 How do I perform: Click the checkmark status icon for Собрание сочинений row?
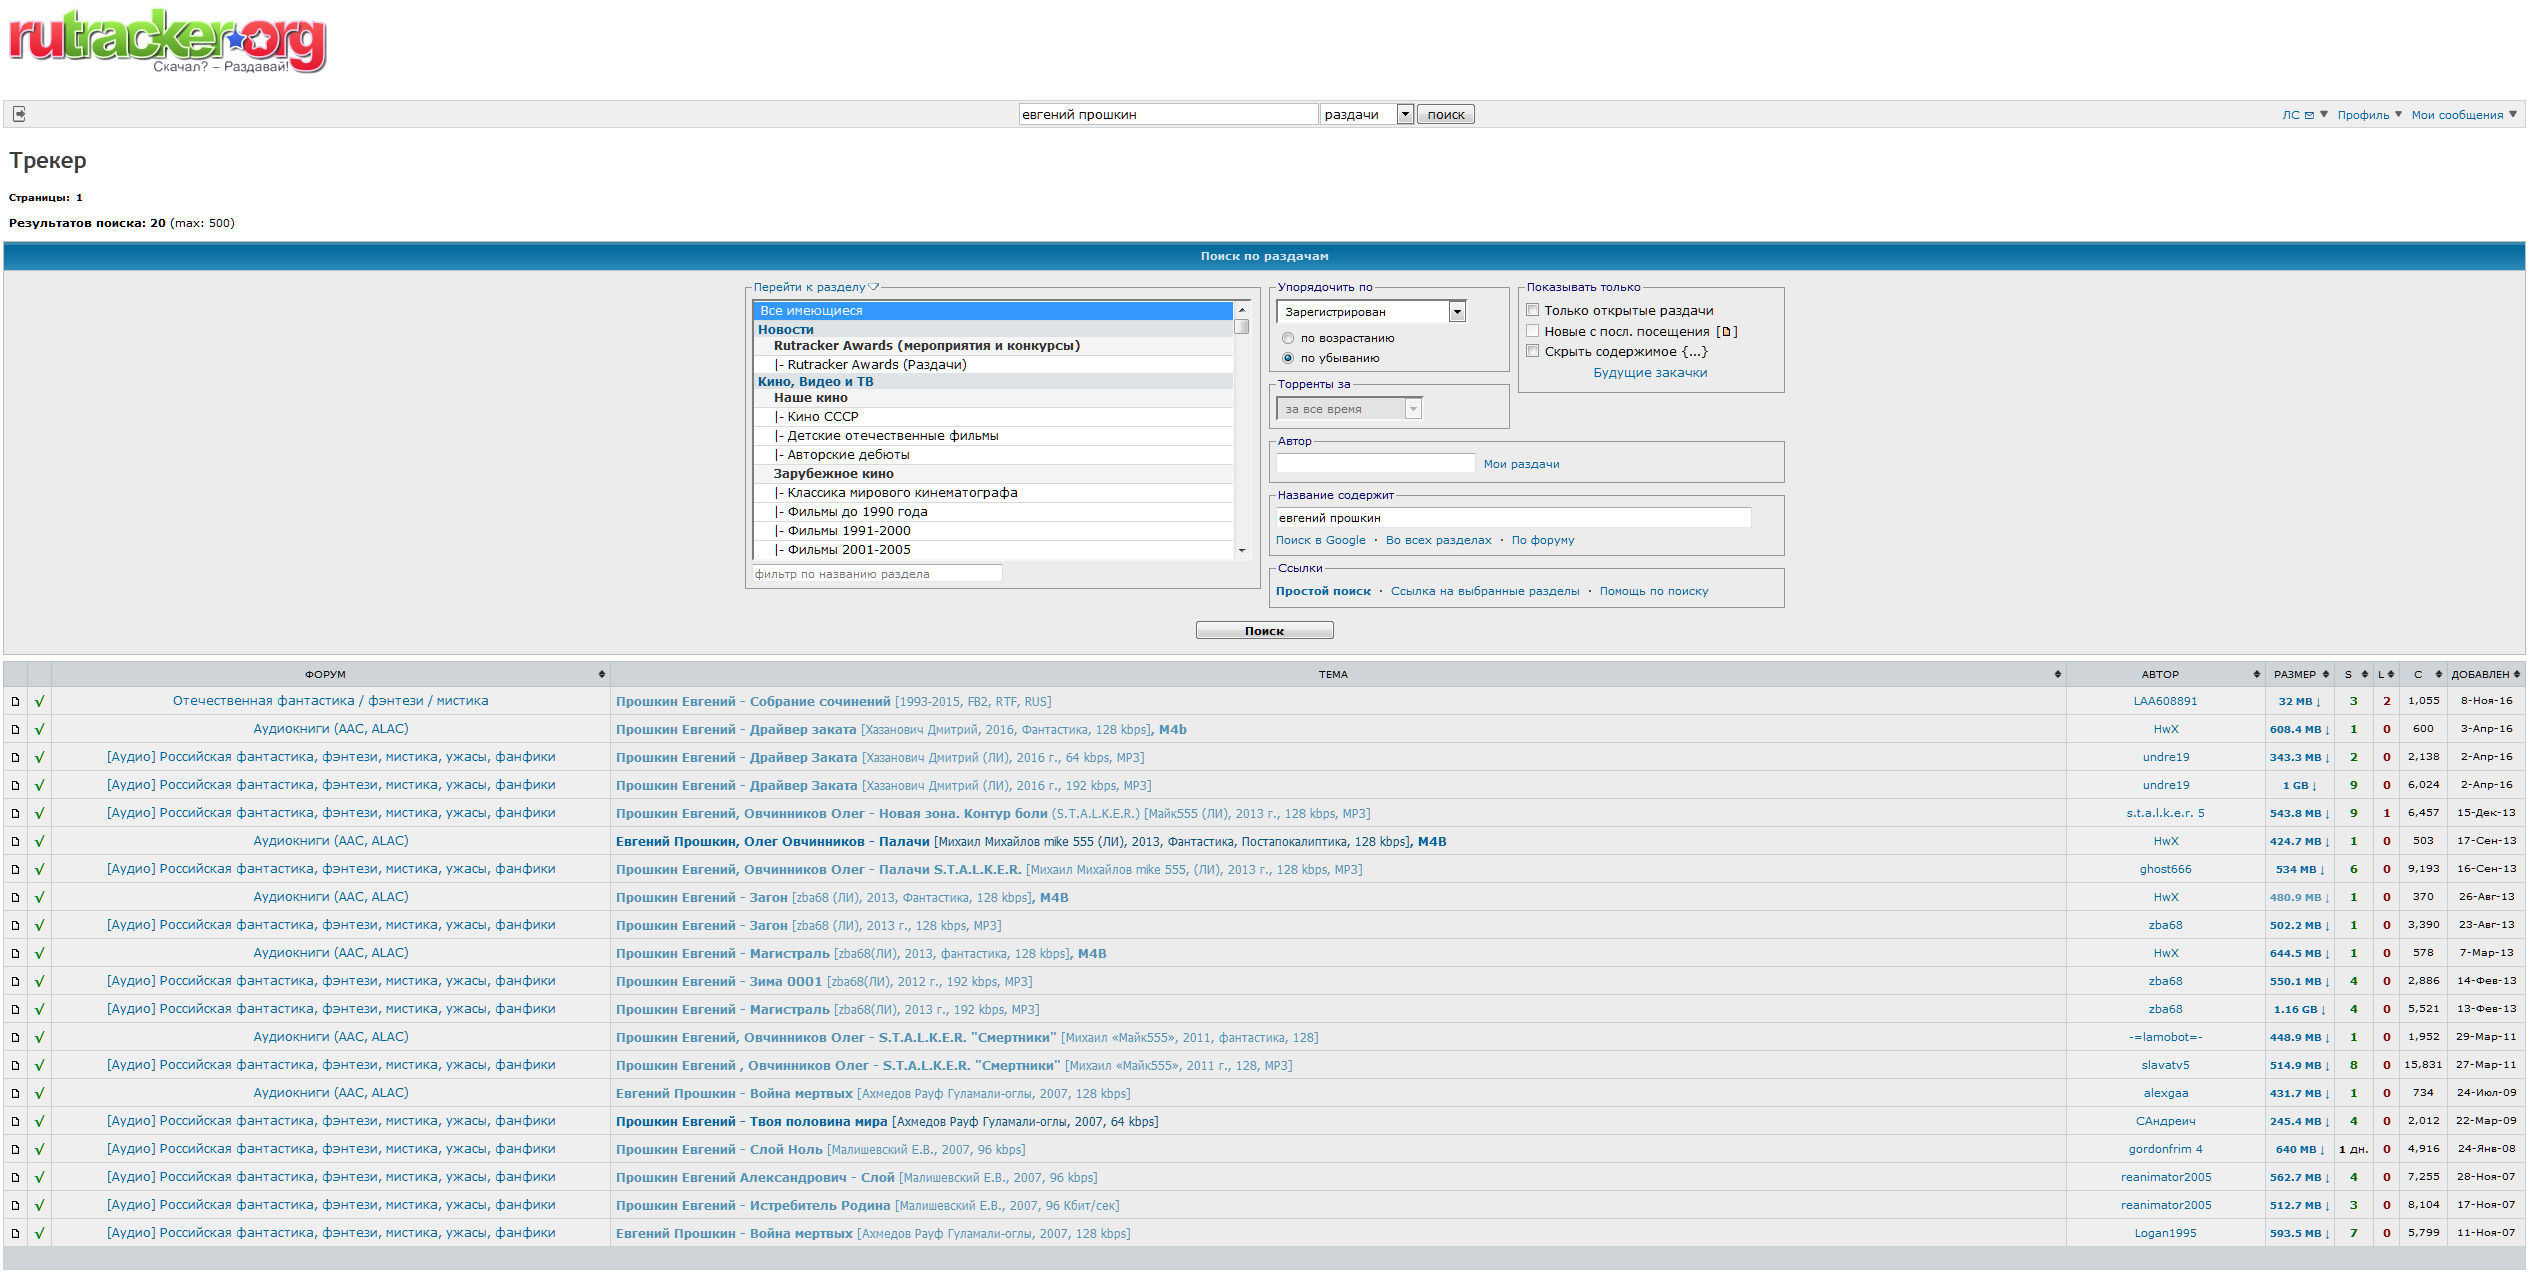(x=39, y=702)
